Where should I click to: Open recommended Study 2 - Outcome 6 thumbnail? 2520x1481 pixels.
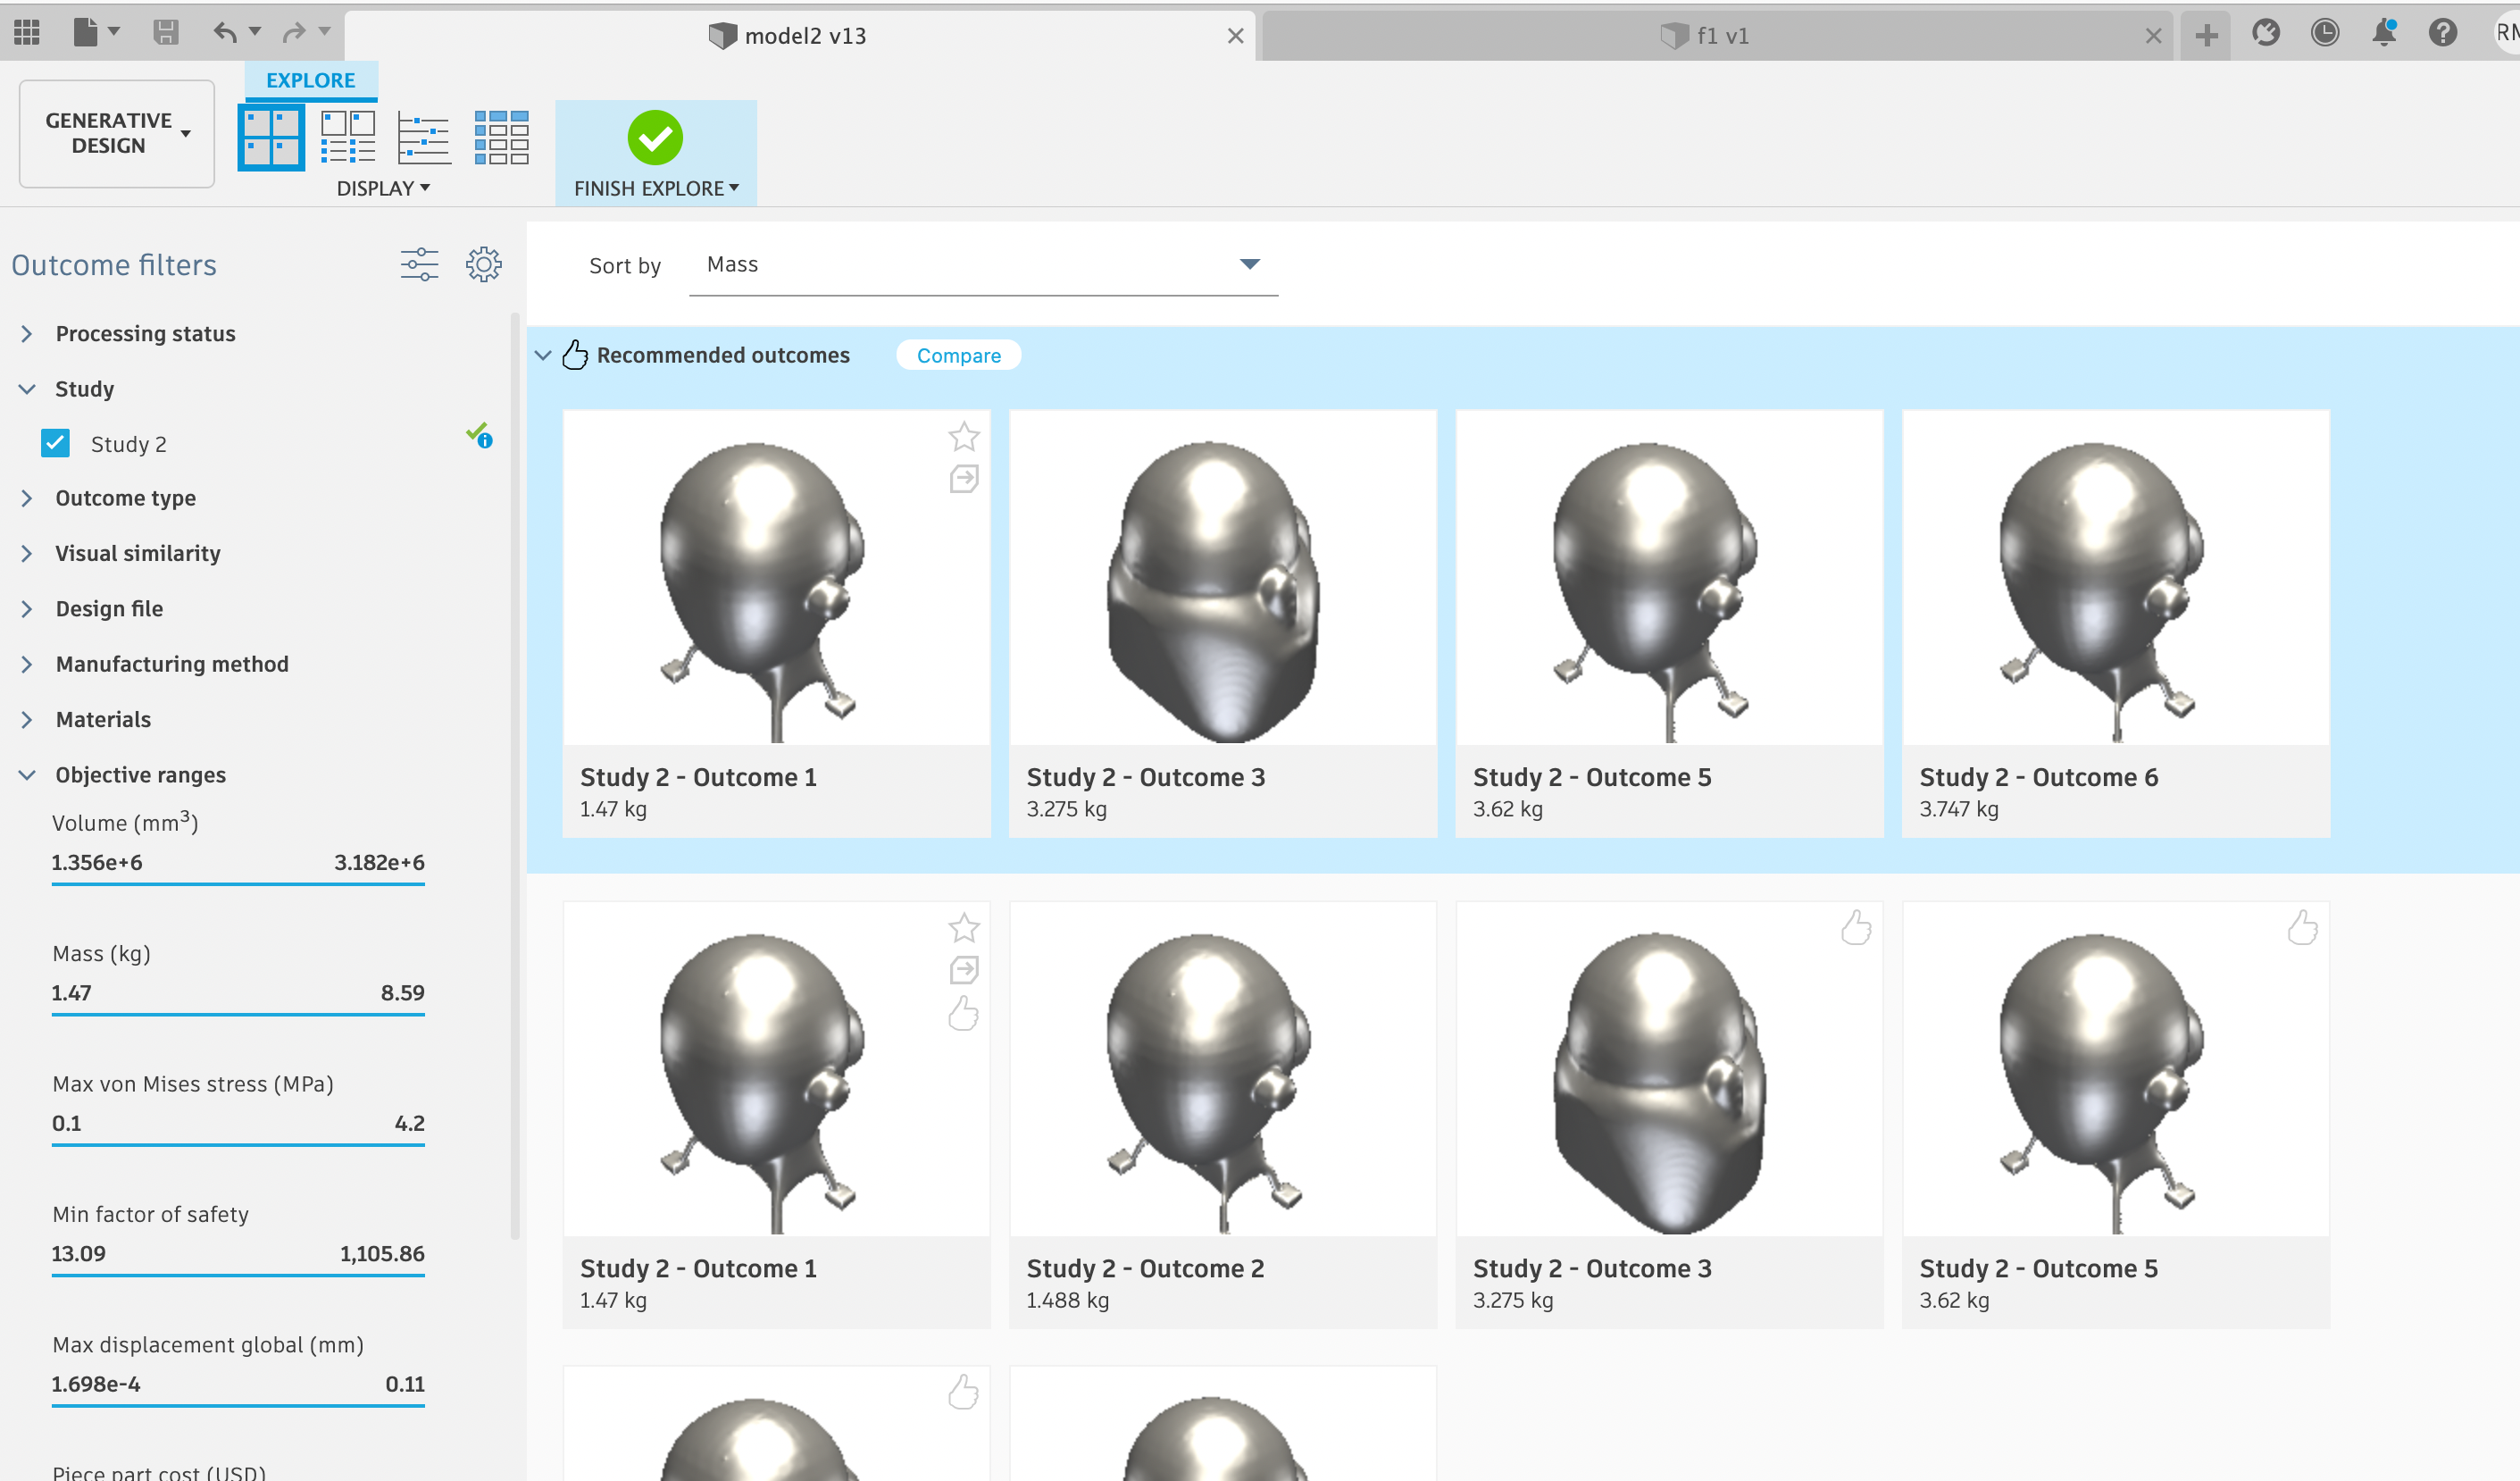2115,578
